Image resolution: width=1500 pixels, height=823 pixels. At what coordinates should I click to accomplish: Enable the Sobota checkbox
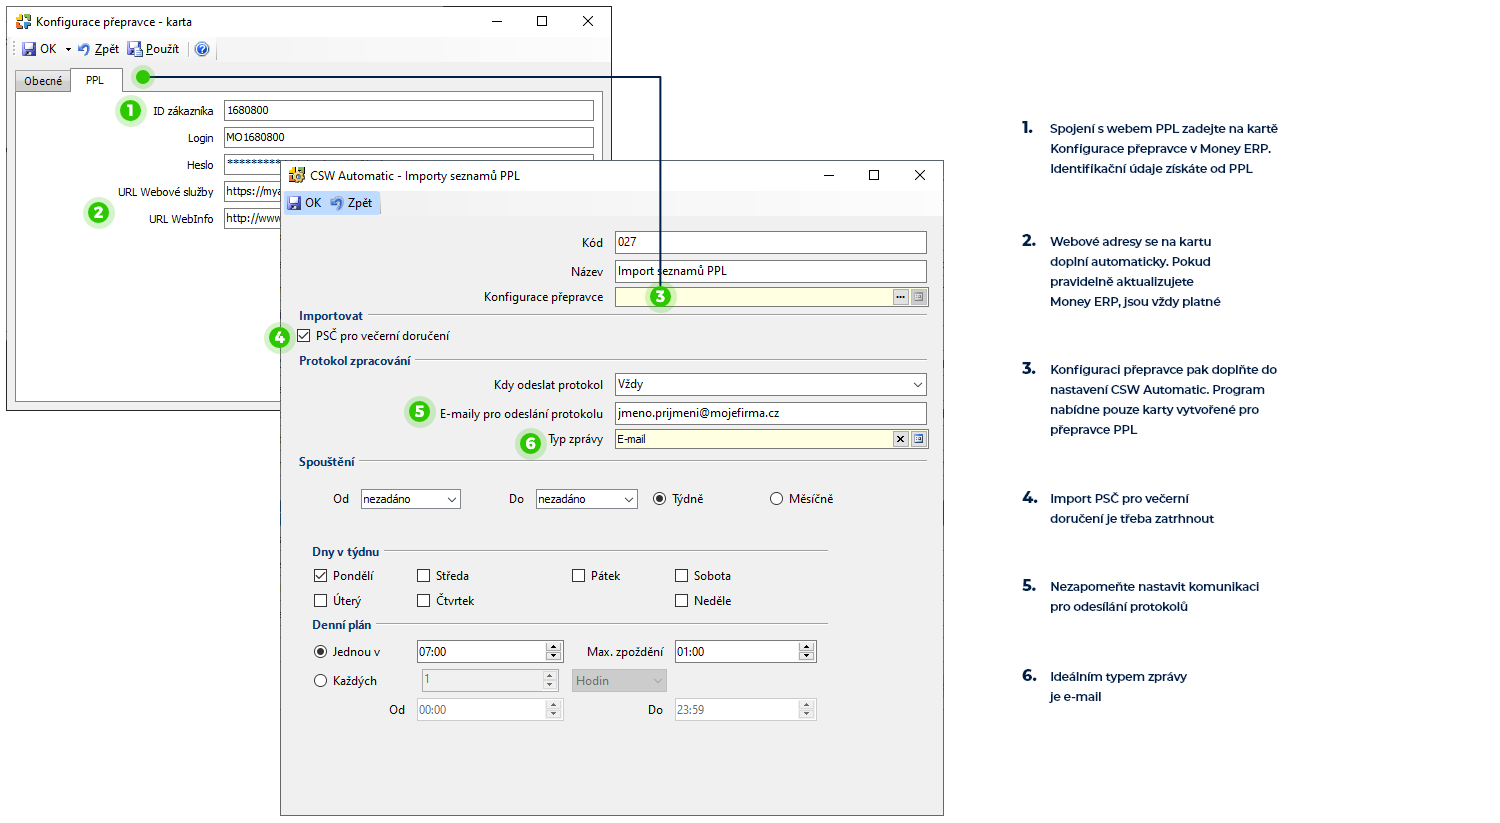pos(682,576)
